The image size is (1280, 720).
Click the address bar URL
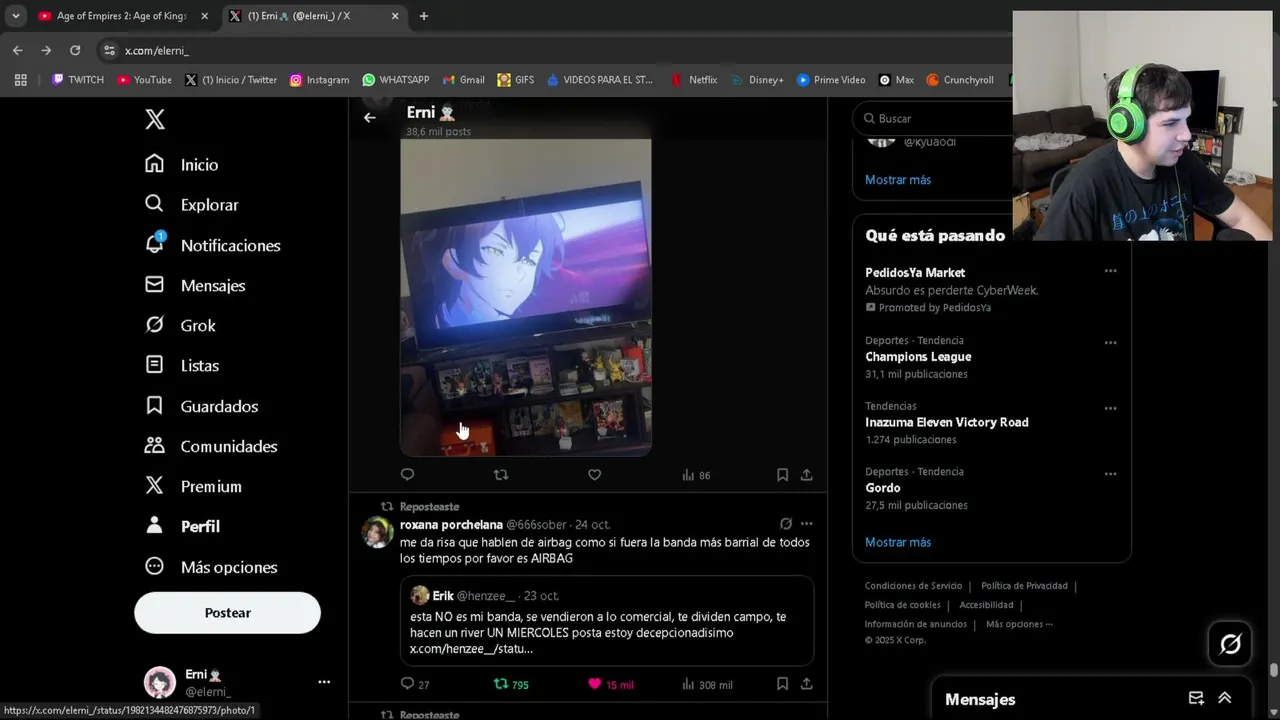[x=157, y=50]
